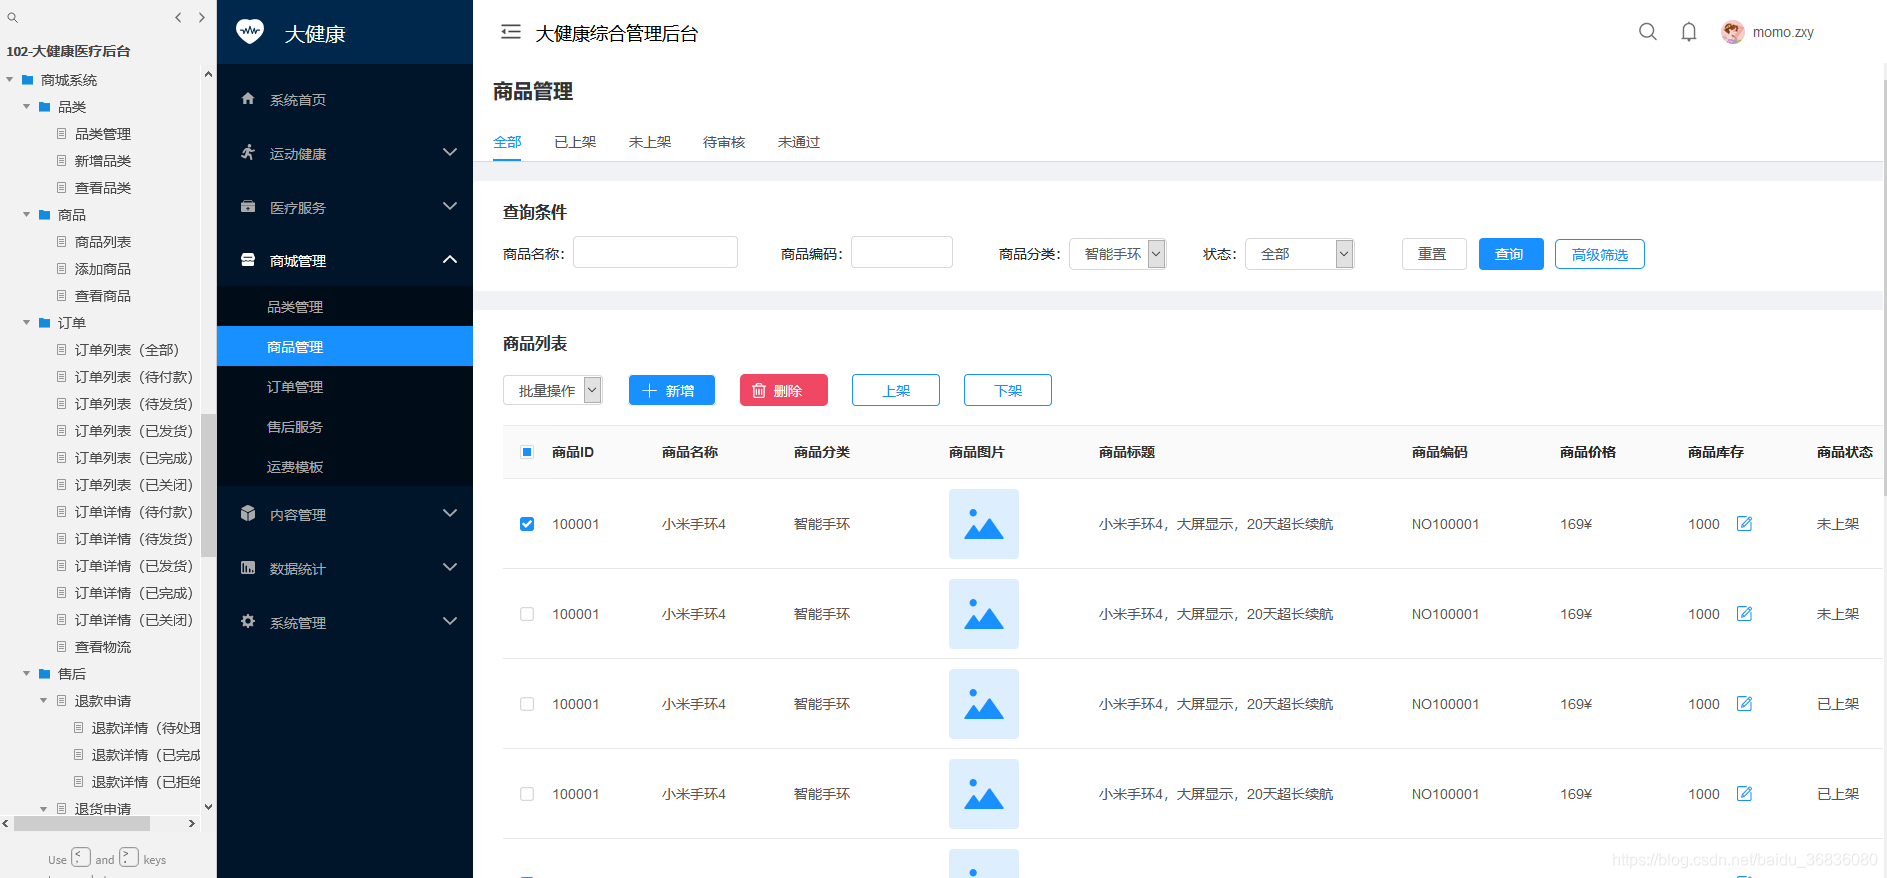Click the momo.zxy user avatar
The image size is (1887, 878).
[1733, 32]
